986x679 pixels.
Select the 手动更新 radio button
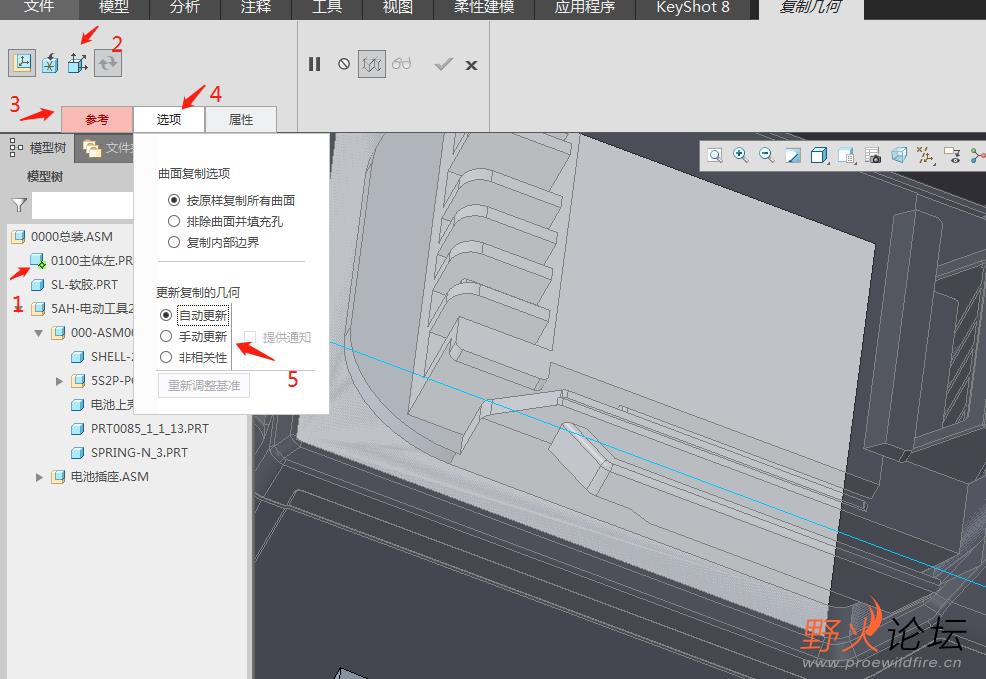click(167, 337)
